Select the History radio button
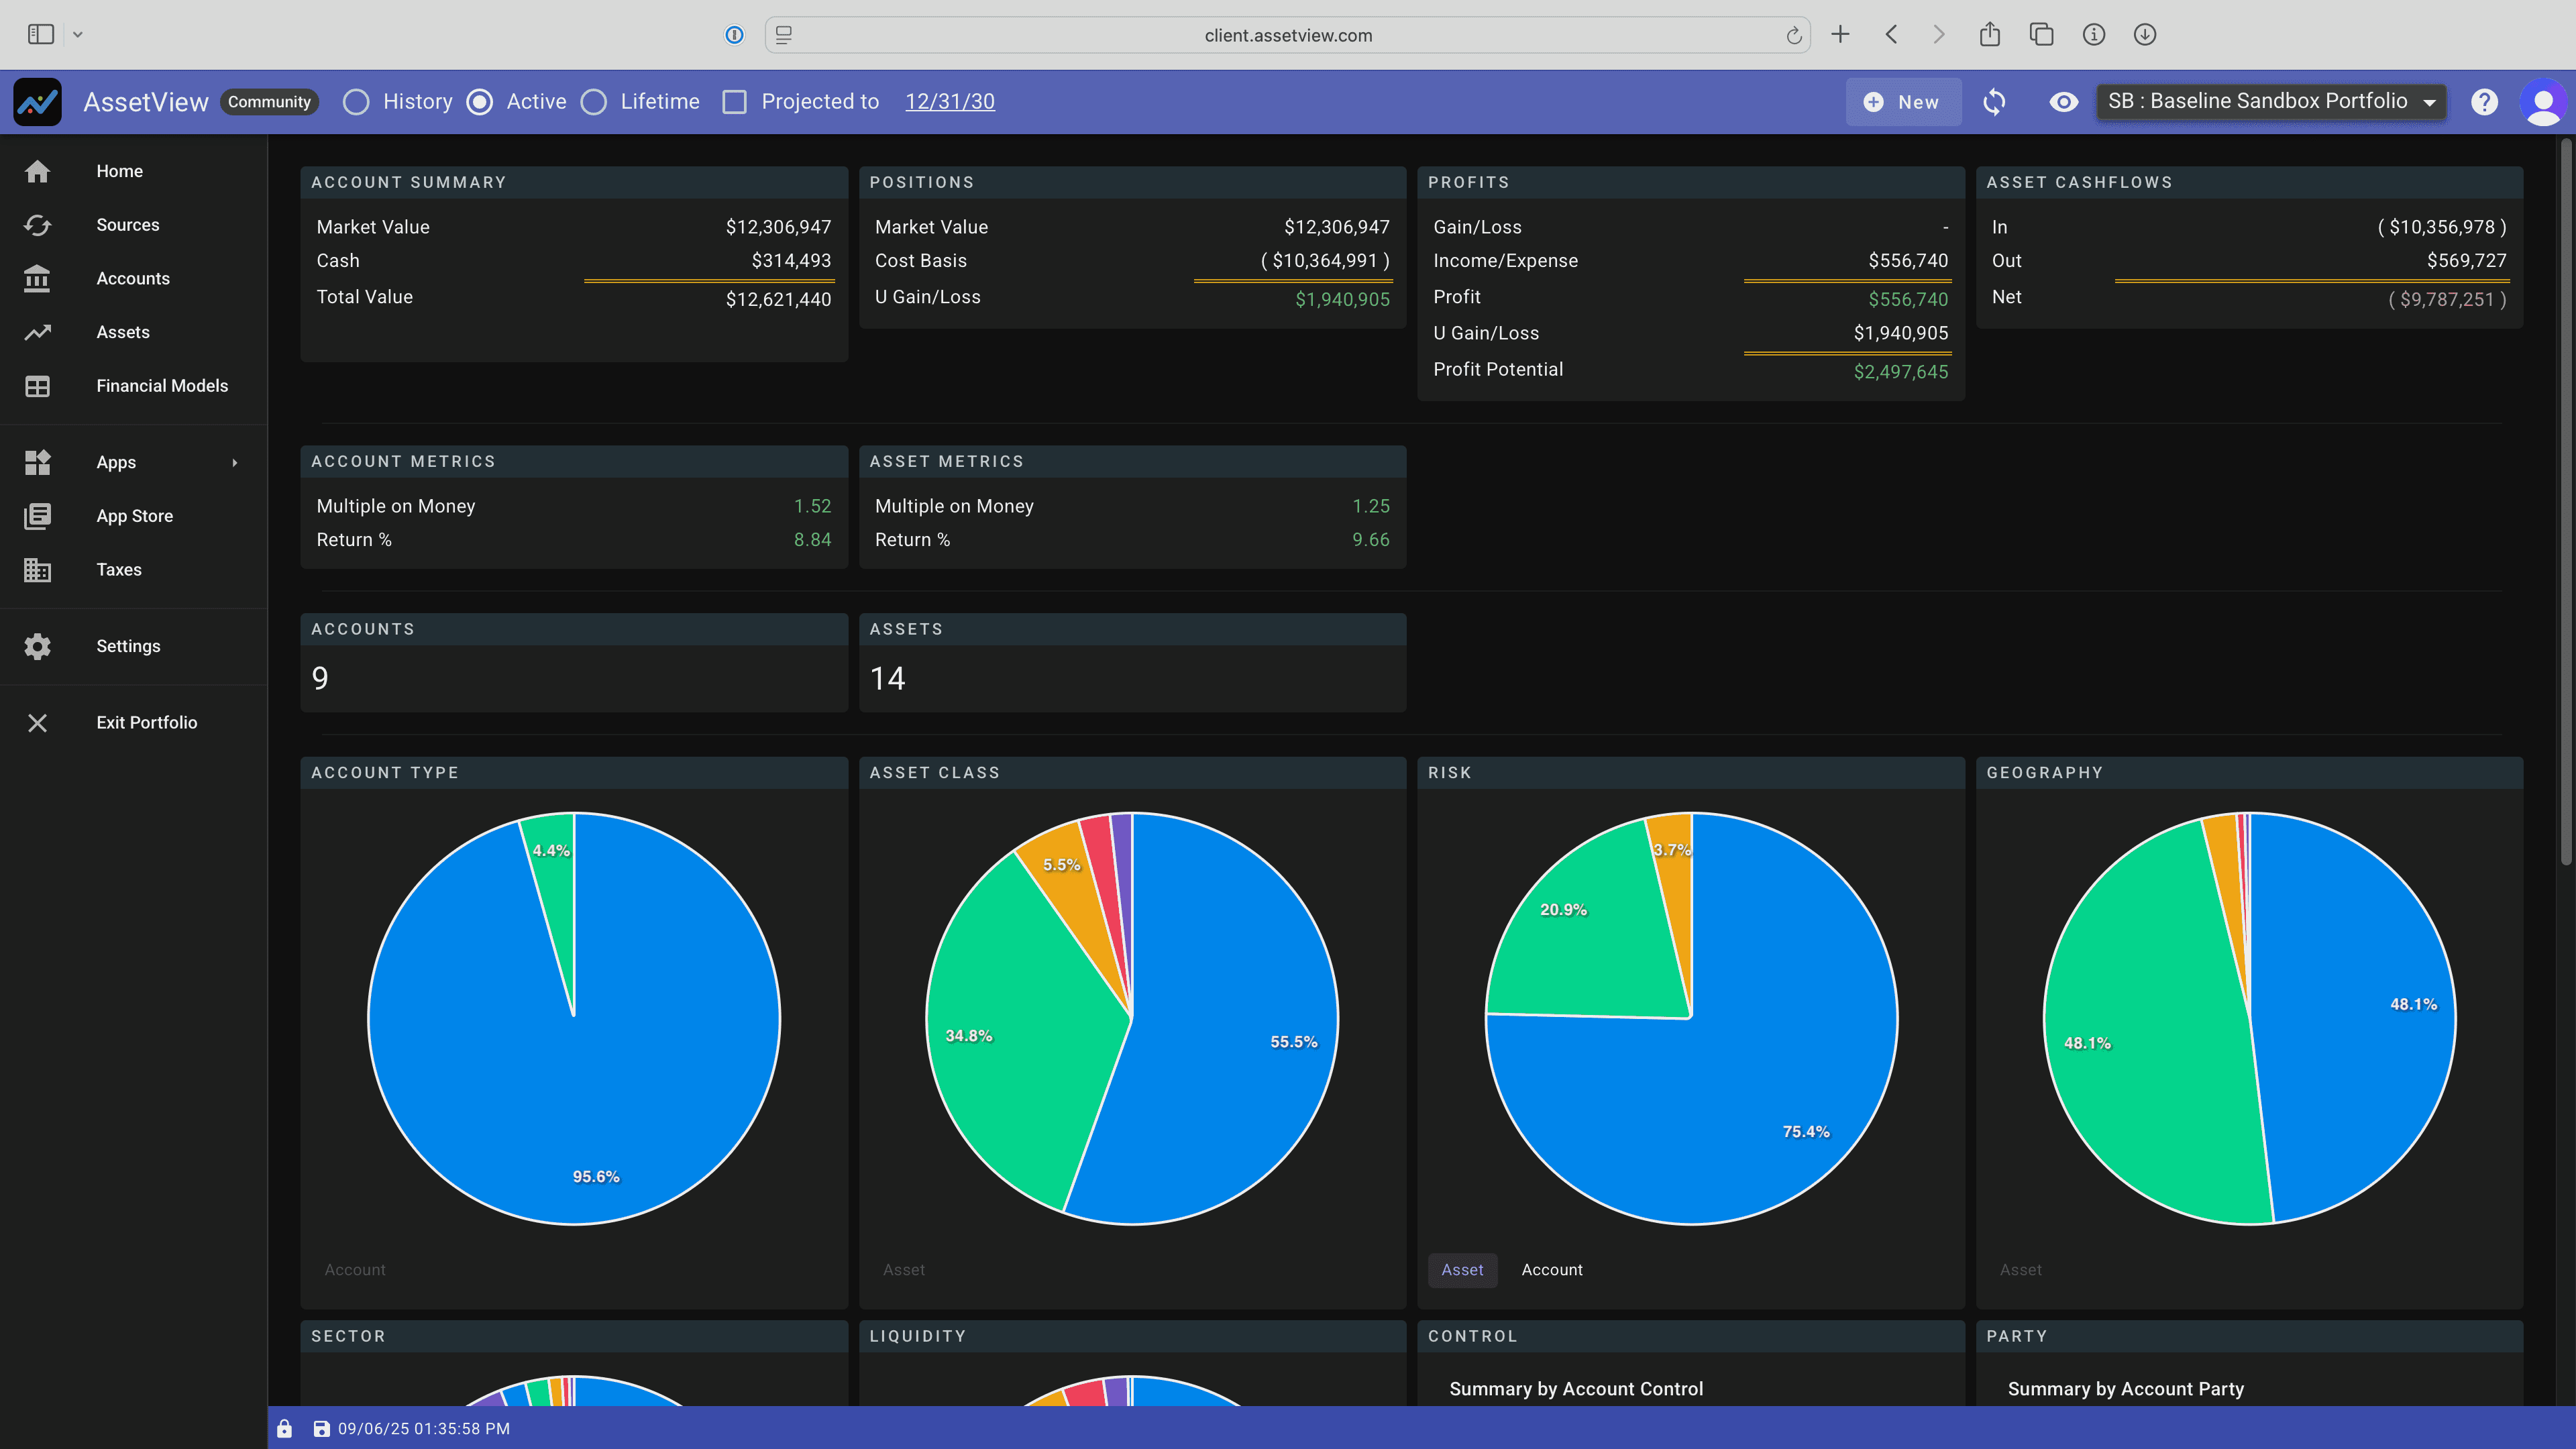The image size is (2576, 1449). pos(356,102)
